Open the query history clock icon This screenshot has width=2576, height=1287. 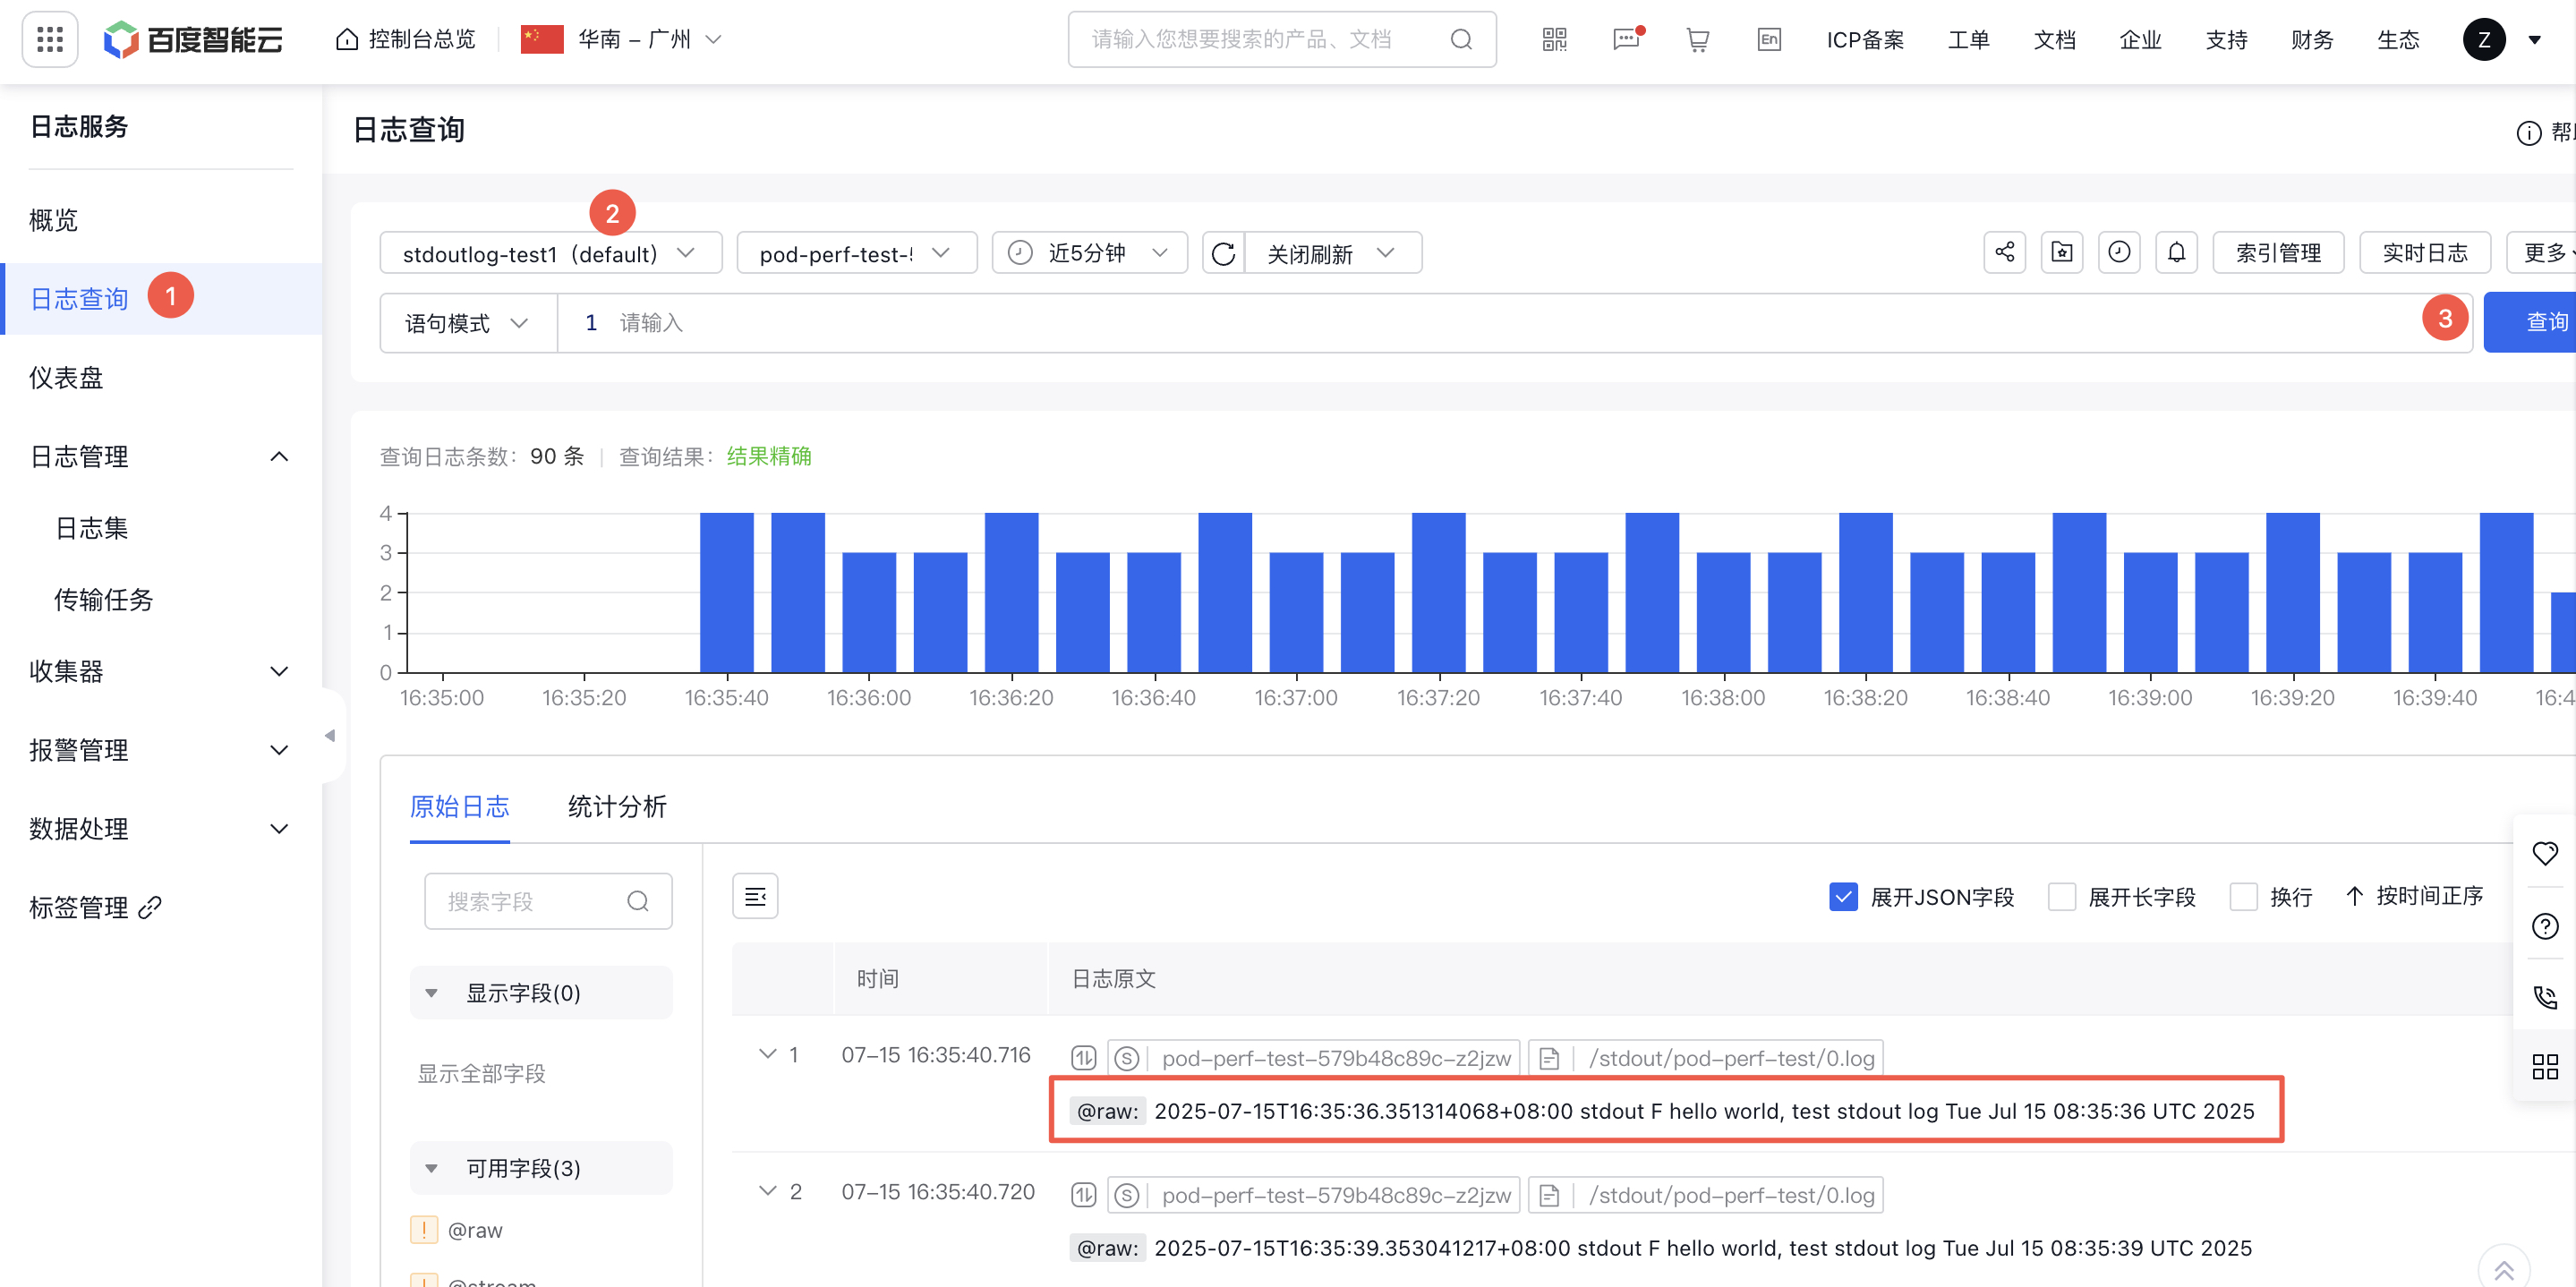2119,252
